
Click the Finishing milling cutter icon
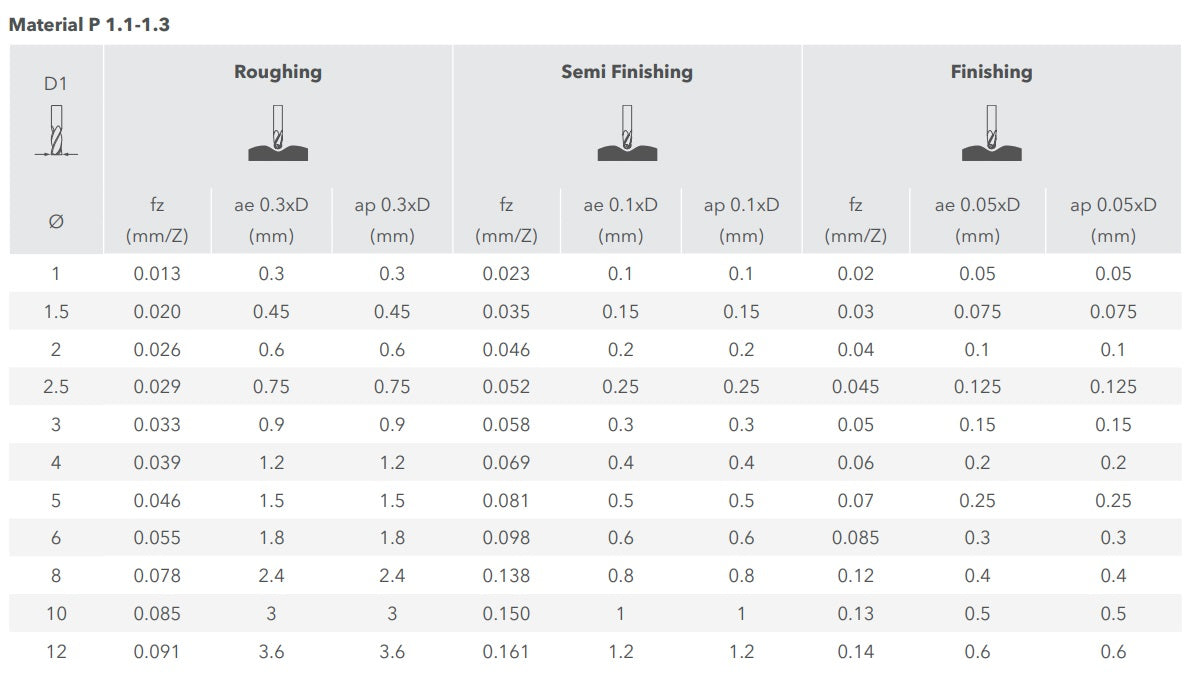point(991,132)
